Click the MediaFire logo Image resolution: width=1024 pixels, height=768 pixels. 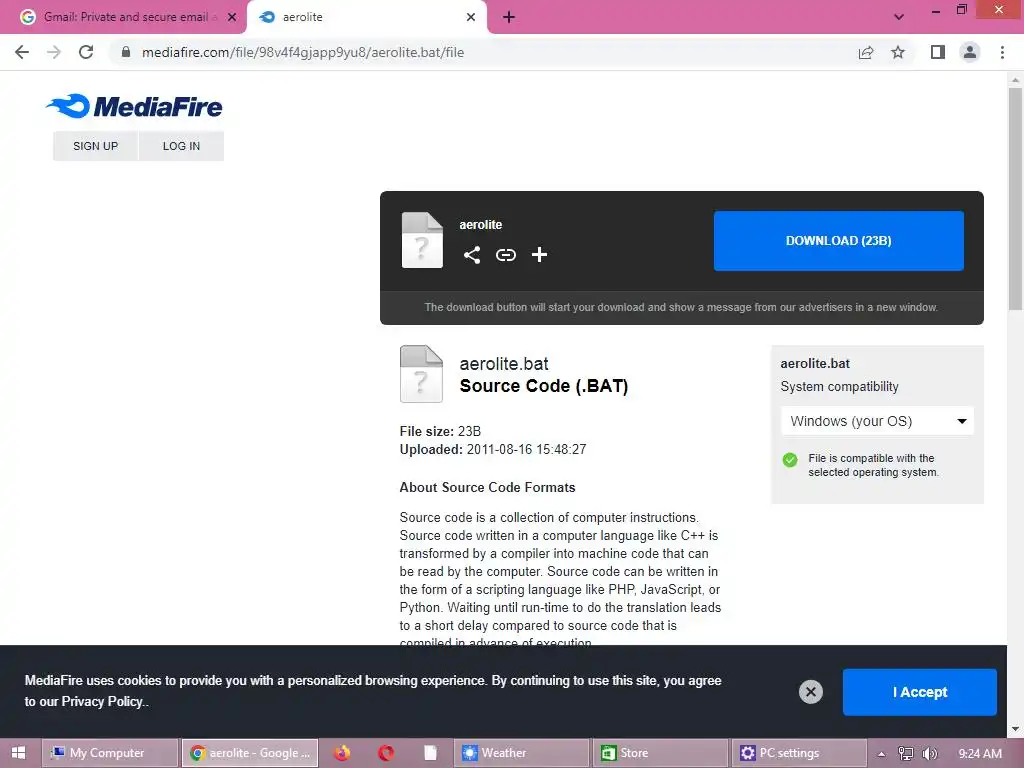click(x=134, y=106)
